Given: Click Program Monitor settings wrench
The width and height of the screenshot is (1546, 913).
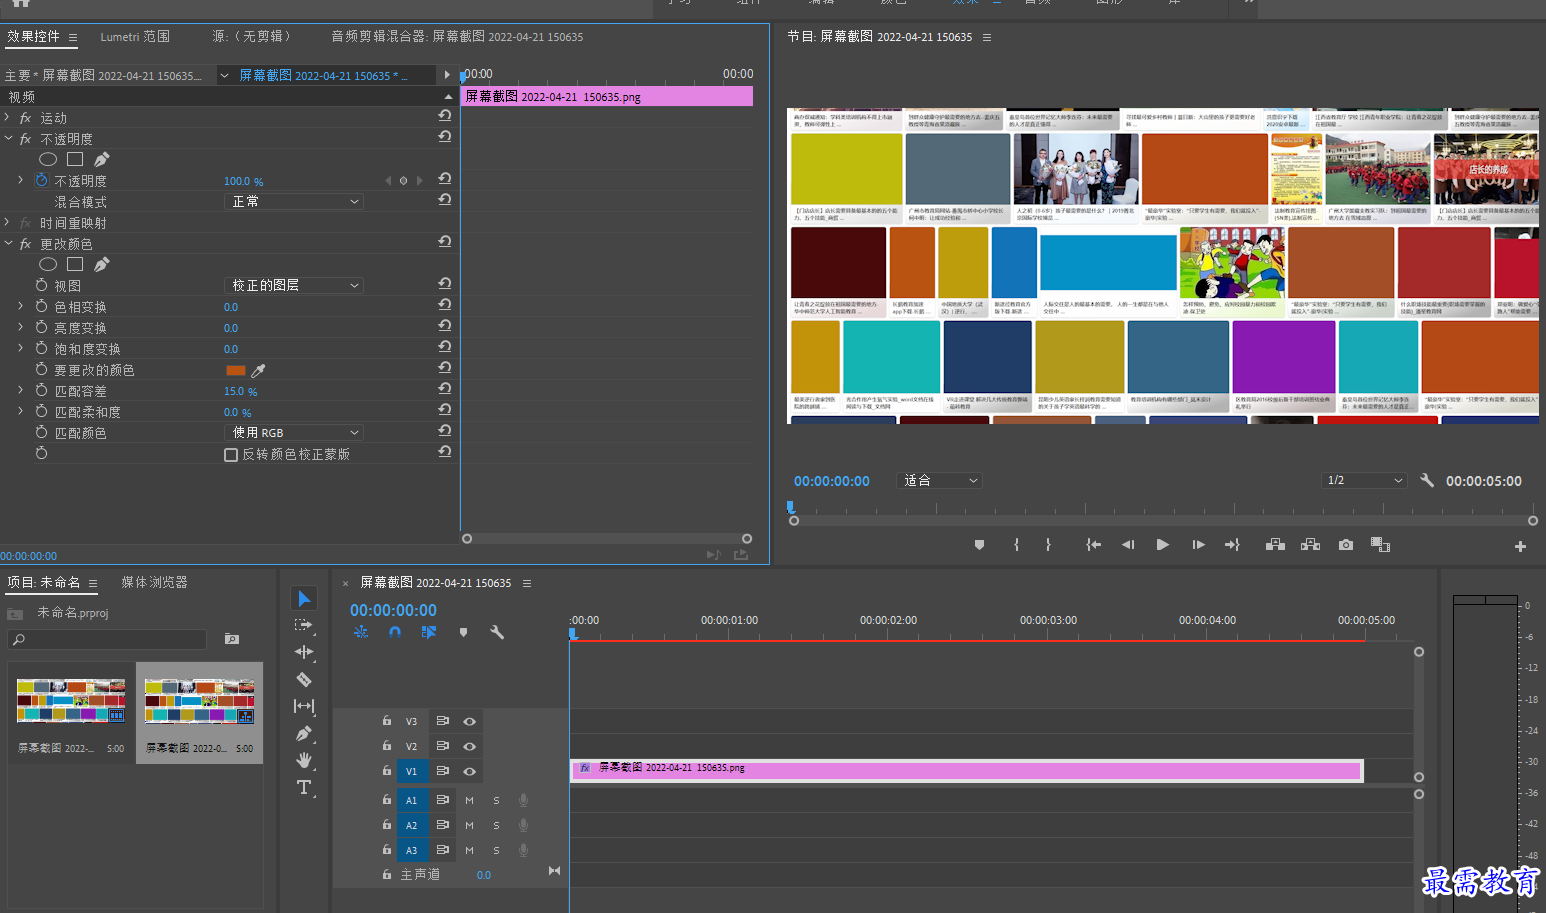Looking at the screenshot, I should click(x=1427, y=480).
